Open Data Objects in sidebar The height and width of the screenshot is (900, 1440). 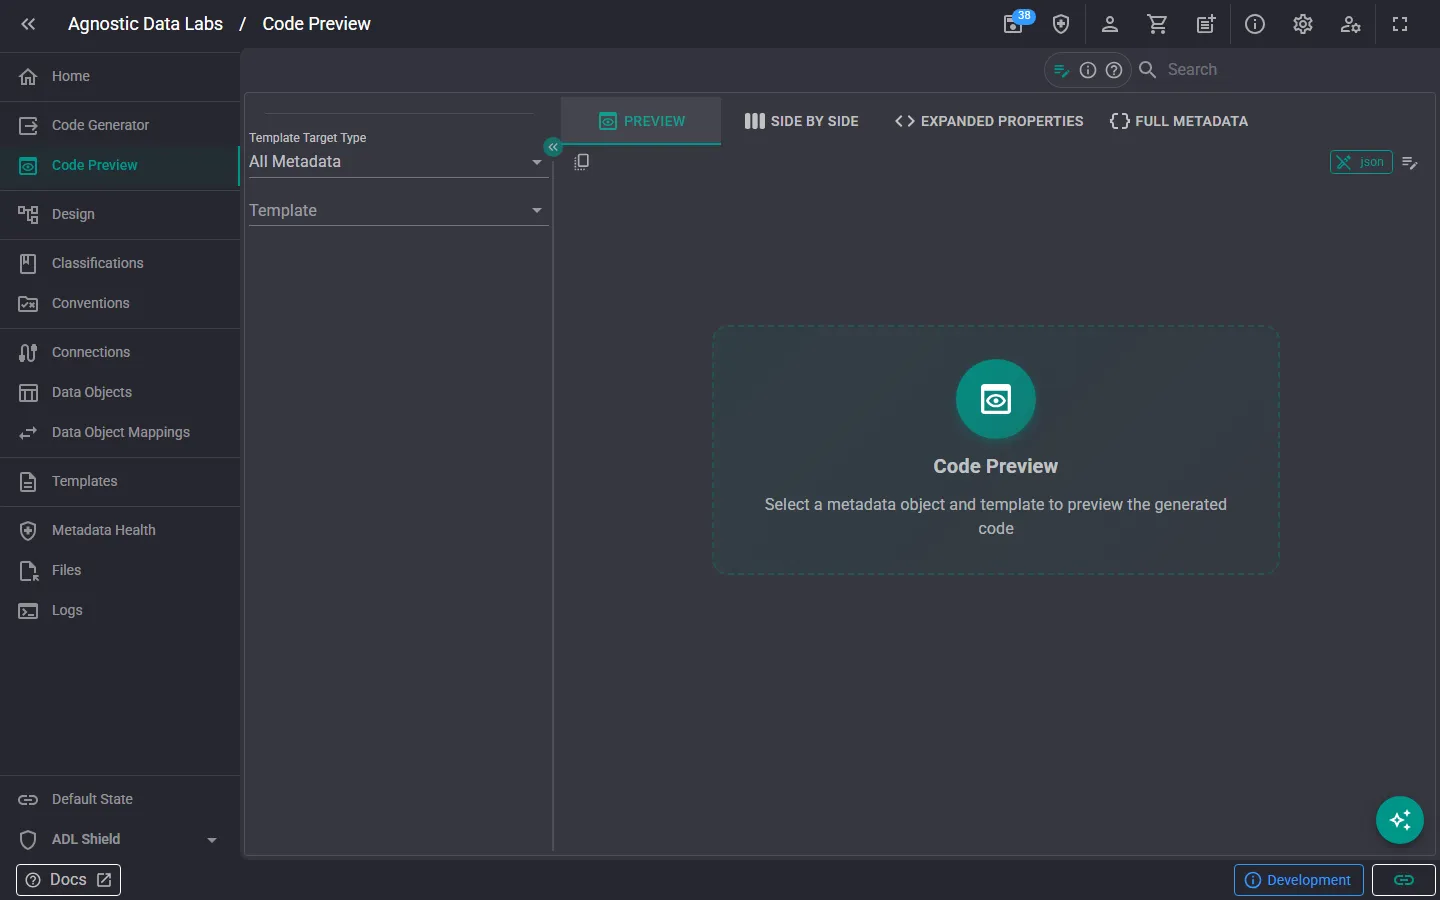120,392
